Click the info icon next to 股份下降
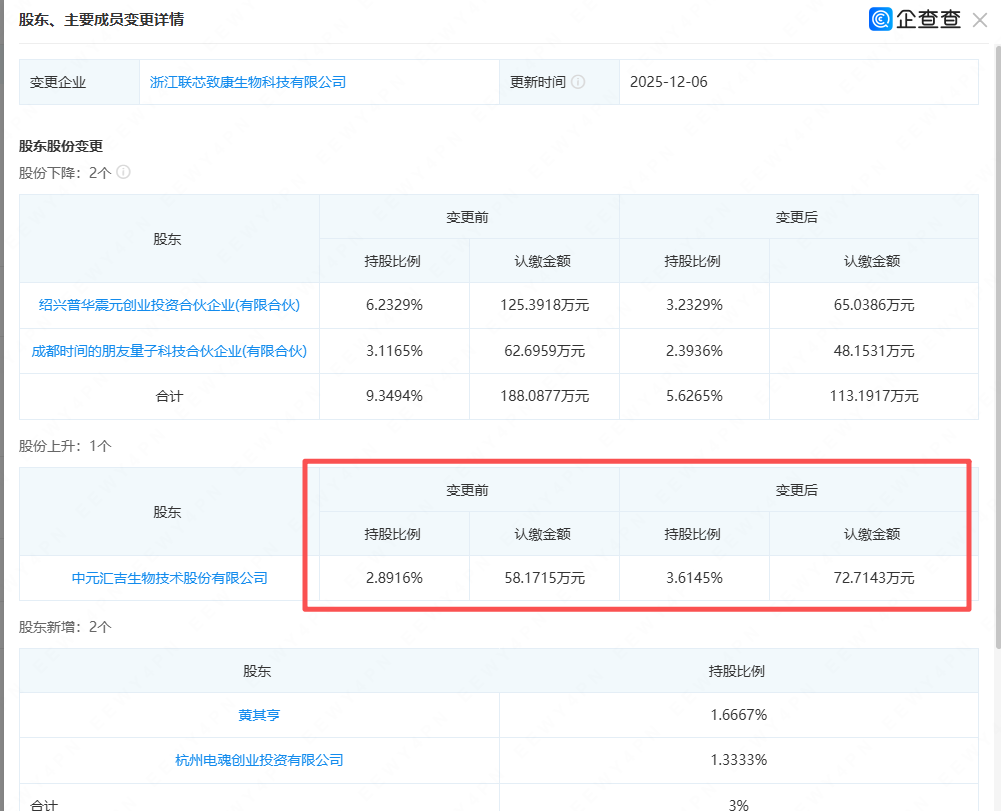 pos(124,172)
